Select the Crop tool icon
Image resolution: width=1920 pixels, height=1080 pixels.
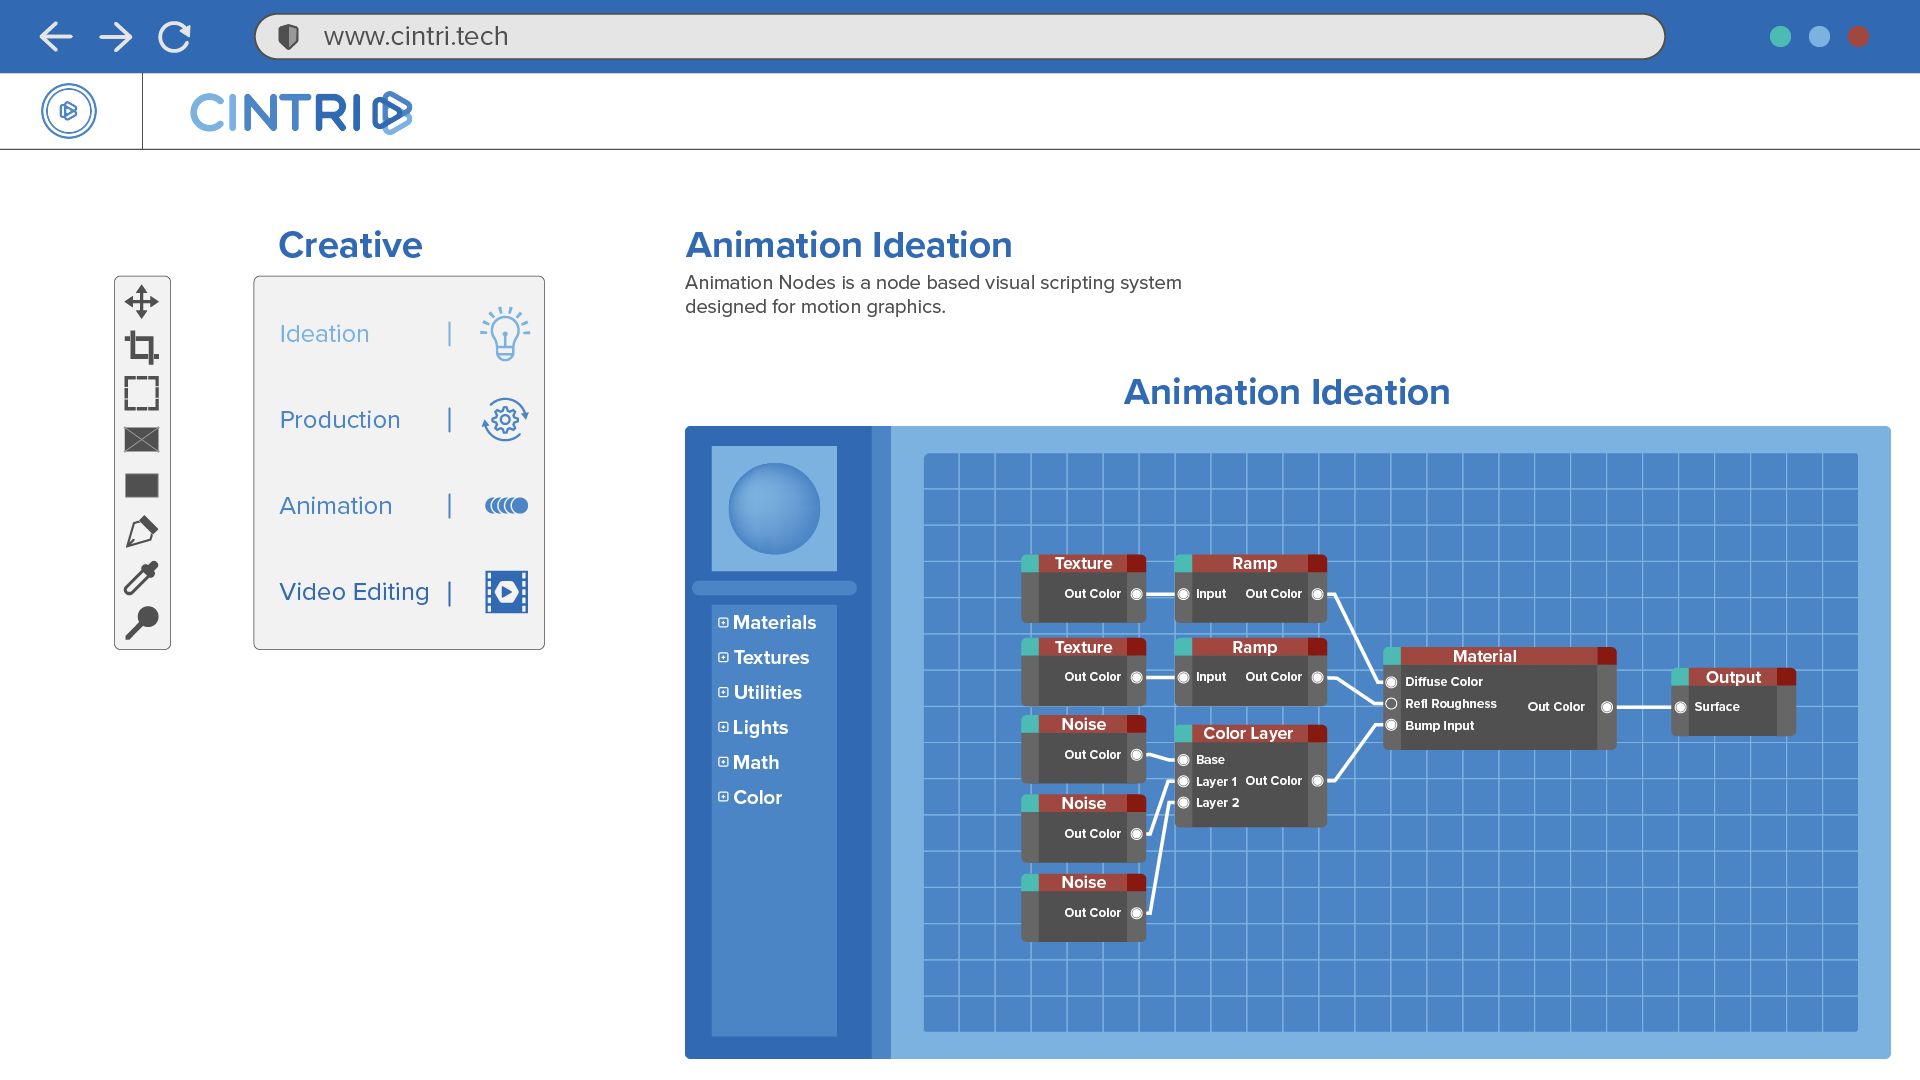point(141,347)
